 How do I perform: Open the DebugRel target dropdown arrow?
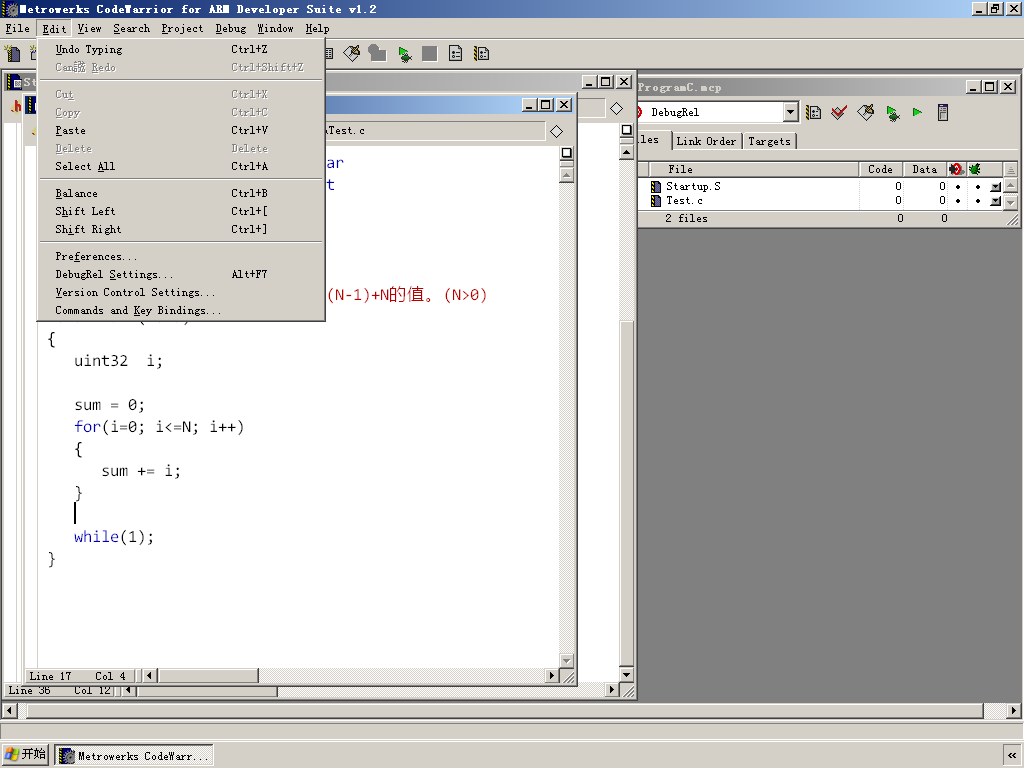pyautogui.click(x=791, y=112)
